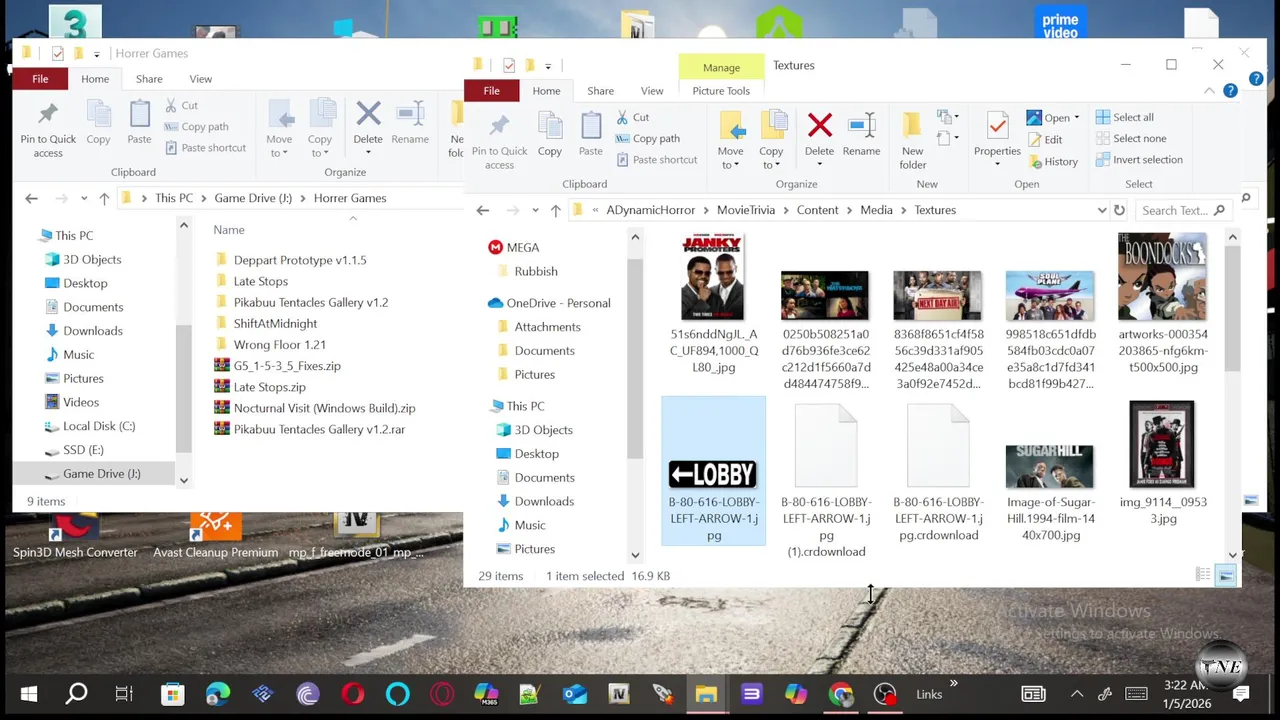Click Move to icon in Textures ribbon
This screenshot has width=1280, height=720.
[730, 140]
